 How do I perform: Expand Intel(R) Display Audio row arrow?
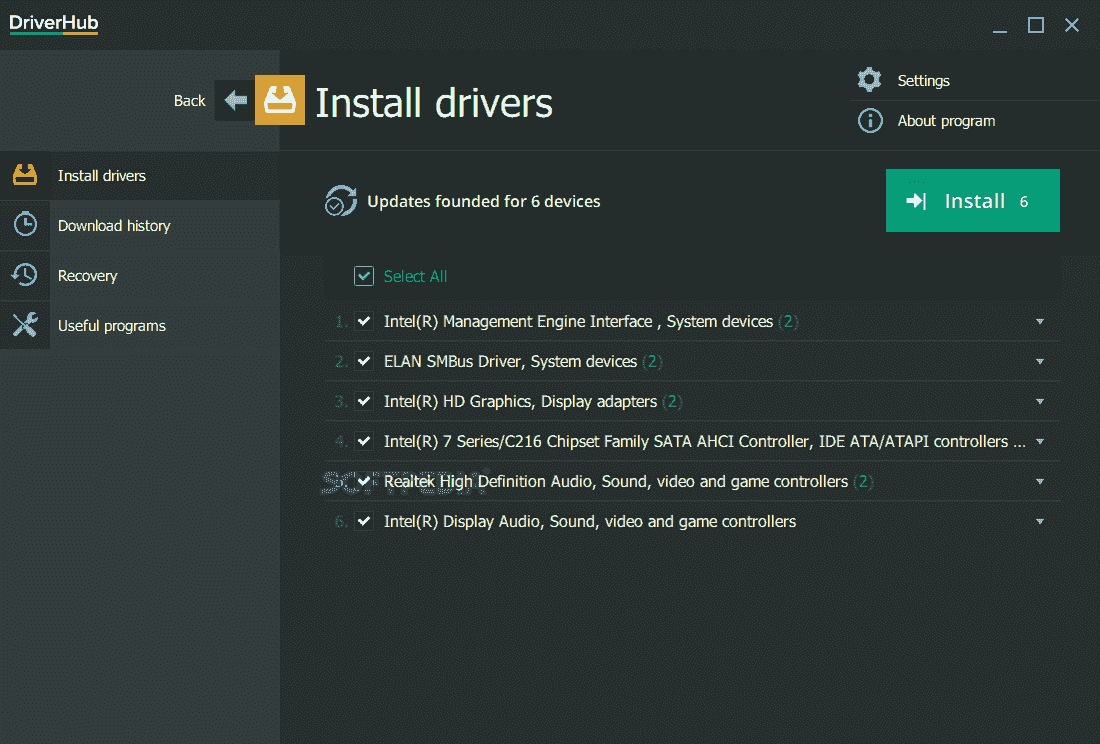(1040, 521)
